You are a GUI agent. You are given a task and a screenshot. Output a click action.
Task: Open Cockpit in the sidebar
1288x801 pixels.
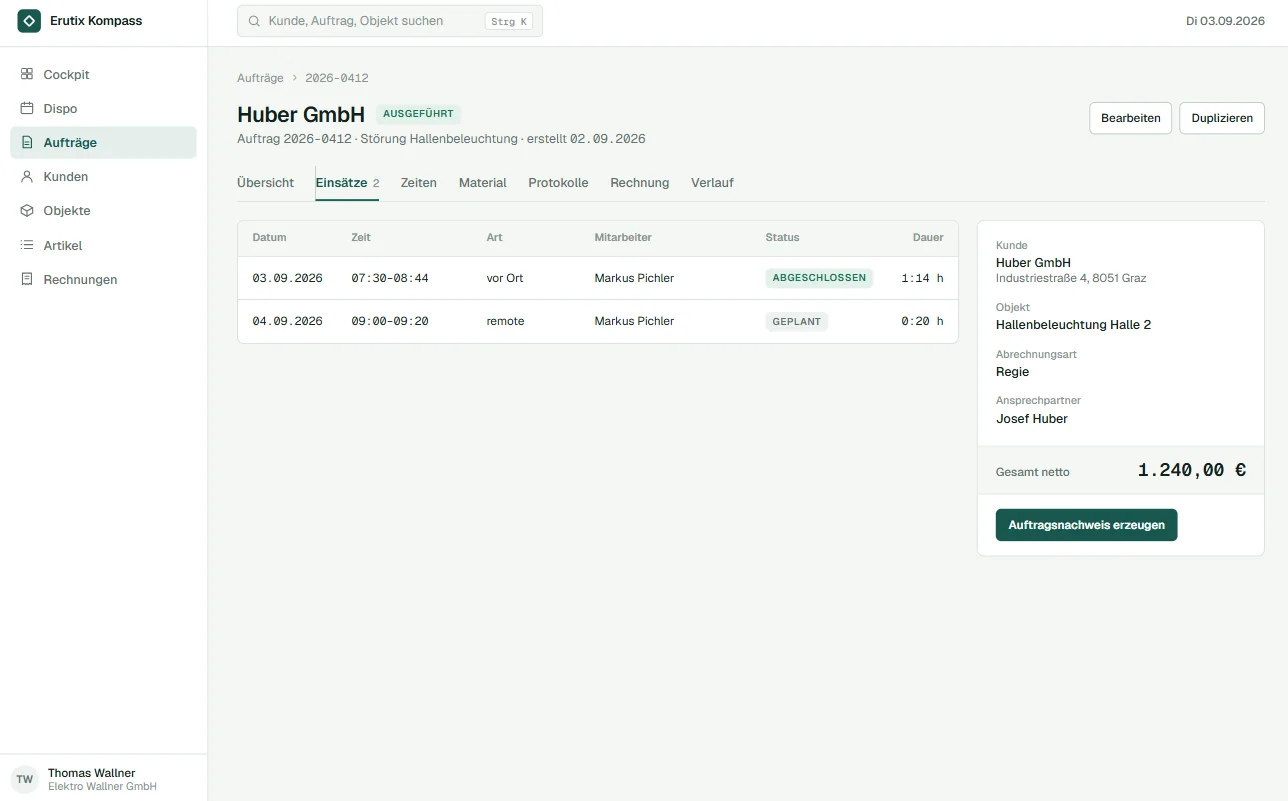click(x=103, y=74)
